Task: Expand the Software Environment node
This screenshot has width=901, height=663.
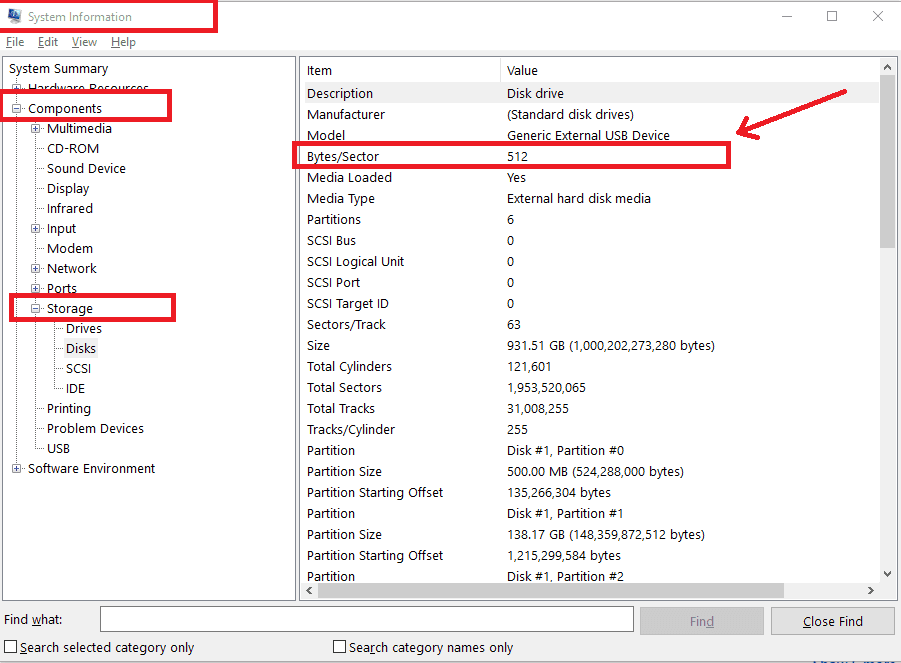Action: tap(17, 468)
